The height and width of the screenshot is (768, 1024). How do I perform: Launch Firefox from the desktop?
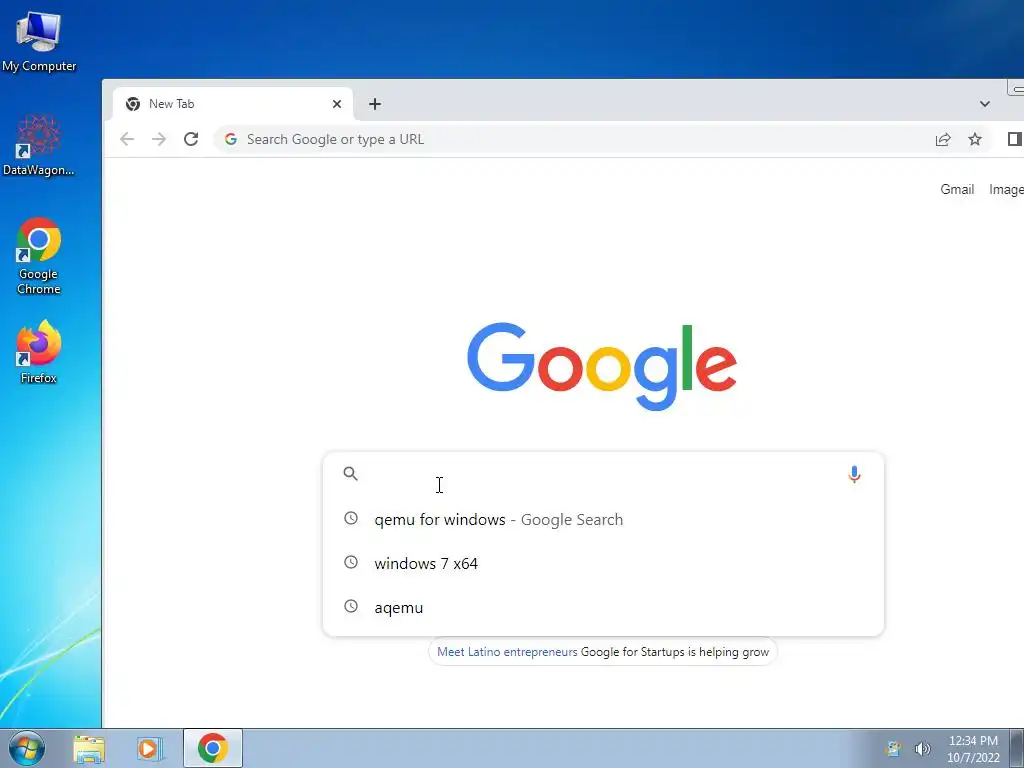(x=39, y=352)
